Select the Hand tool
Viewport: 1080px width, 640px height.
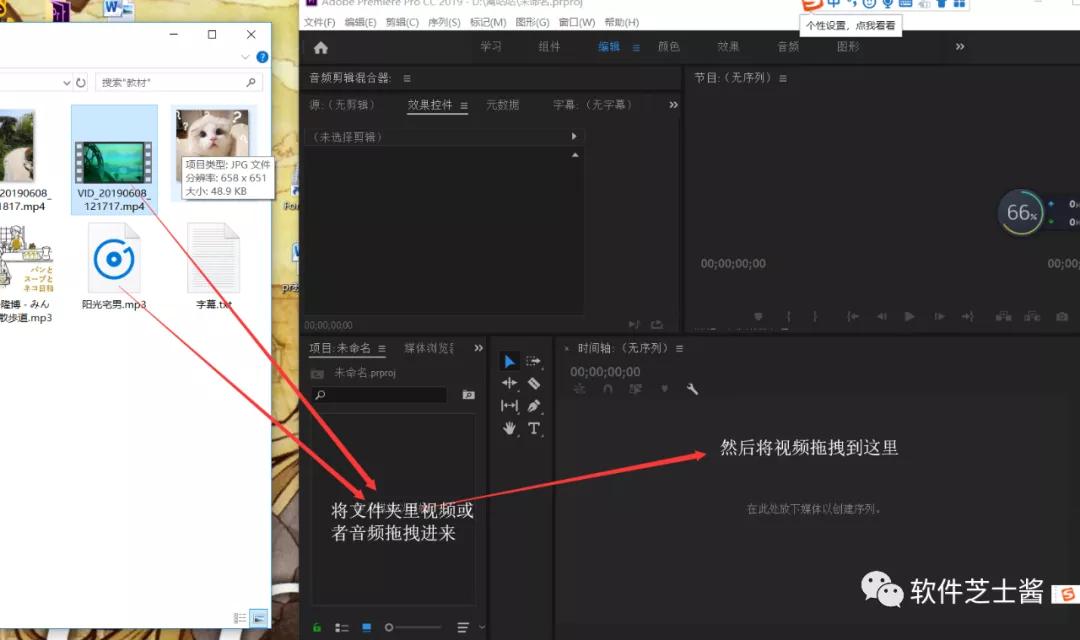[x=509, y=428]
